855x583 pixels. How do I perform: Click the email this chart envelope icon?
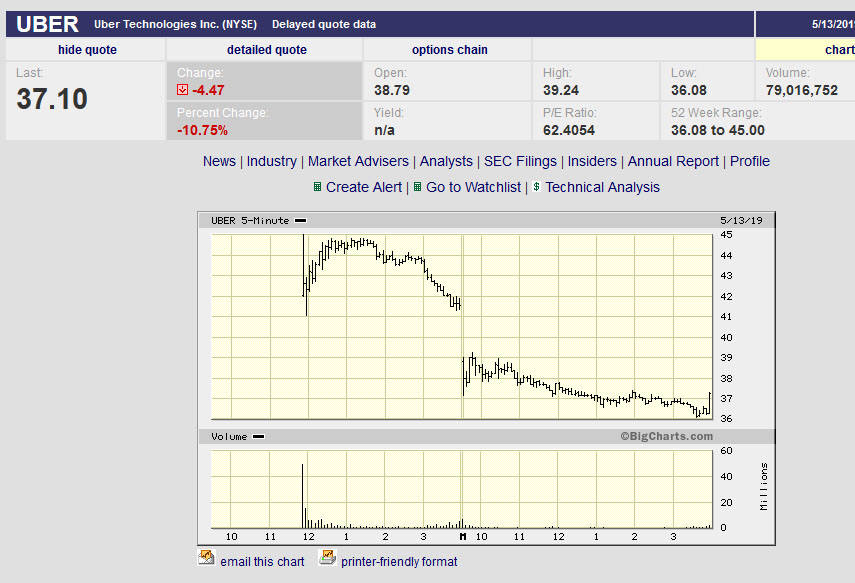click(206, 557)
